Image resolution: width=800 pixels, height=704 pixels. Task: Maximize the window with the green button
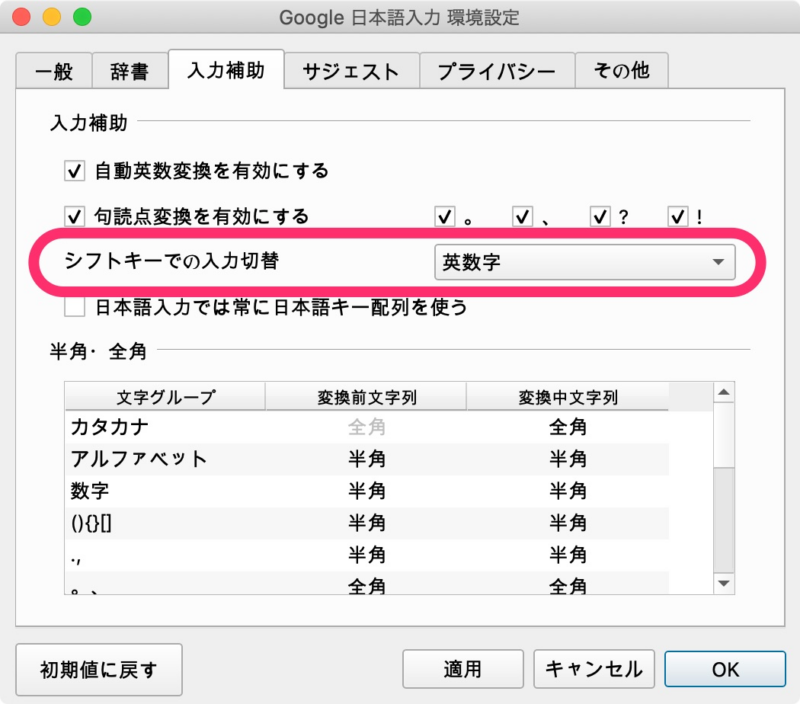[x=82, y=17]
